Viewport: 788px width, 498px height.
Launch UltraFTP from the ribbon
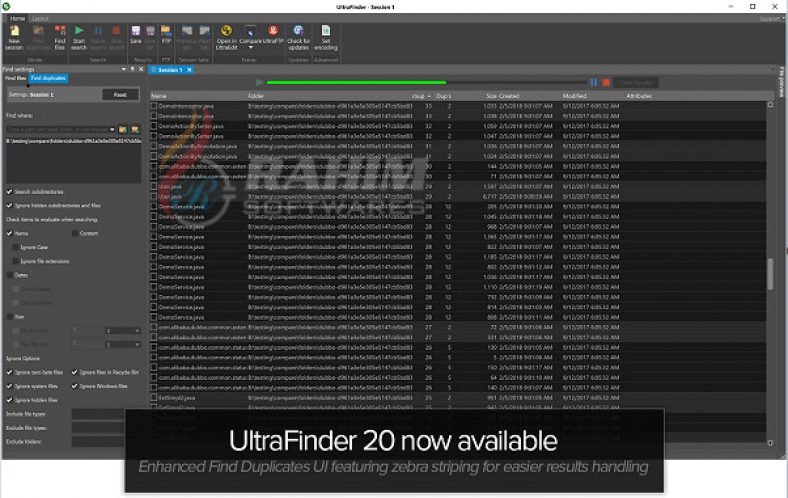pyautogui.click(x=273, y=35)
